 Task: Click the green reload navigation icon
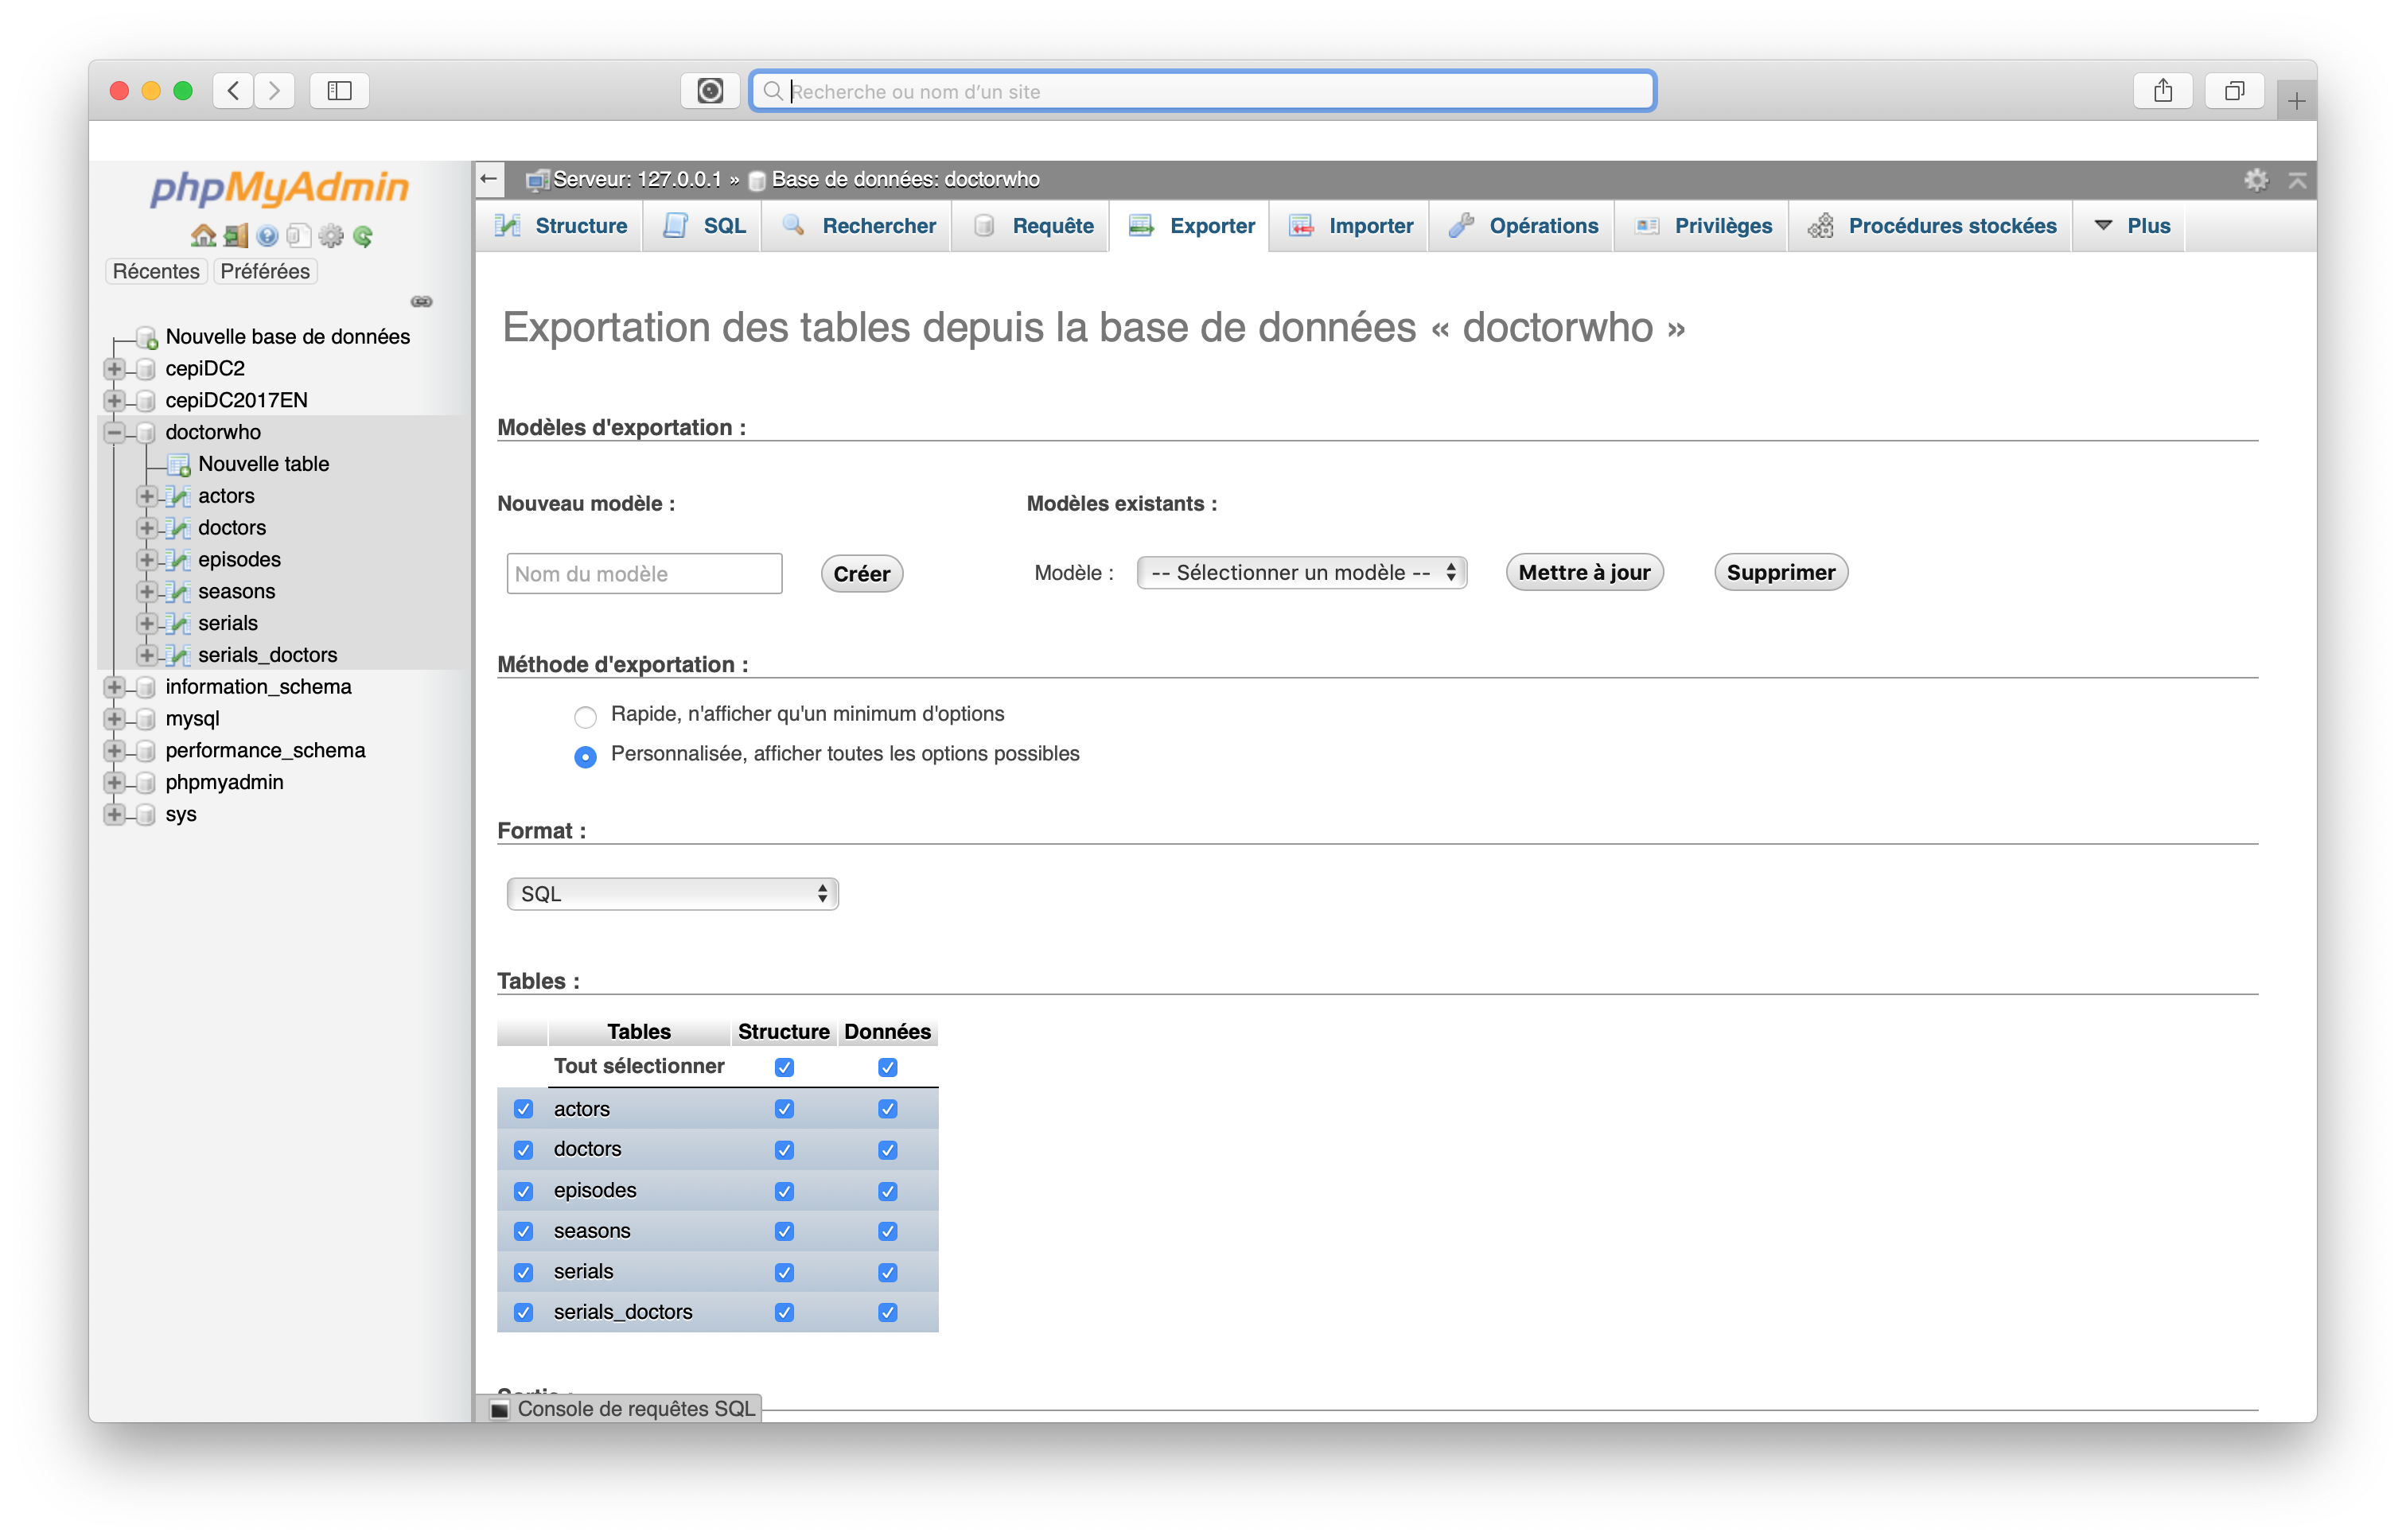point(363,236)
